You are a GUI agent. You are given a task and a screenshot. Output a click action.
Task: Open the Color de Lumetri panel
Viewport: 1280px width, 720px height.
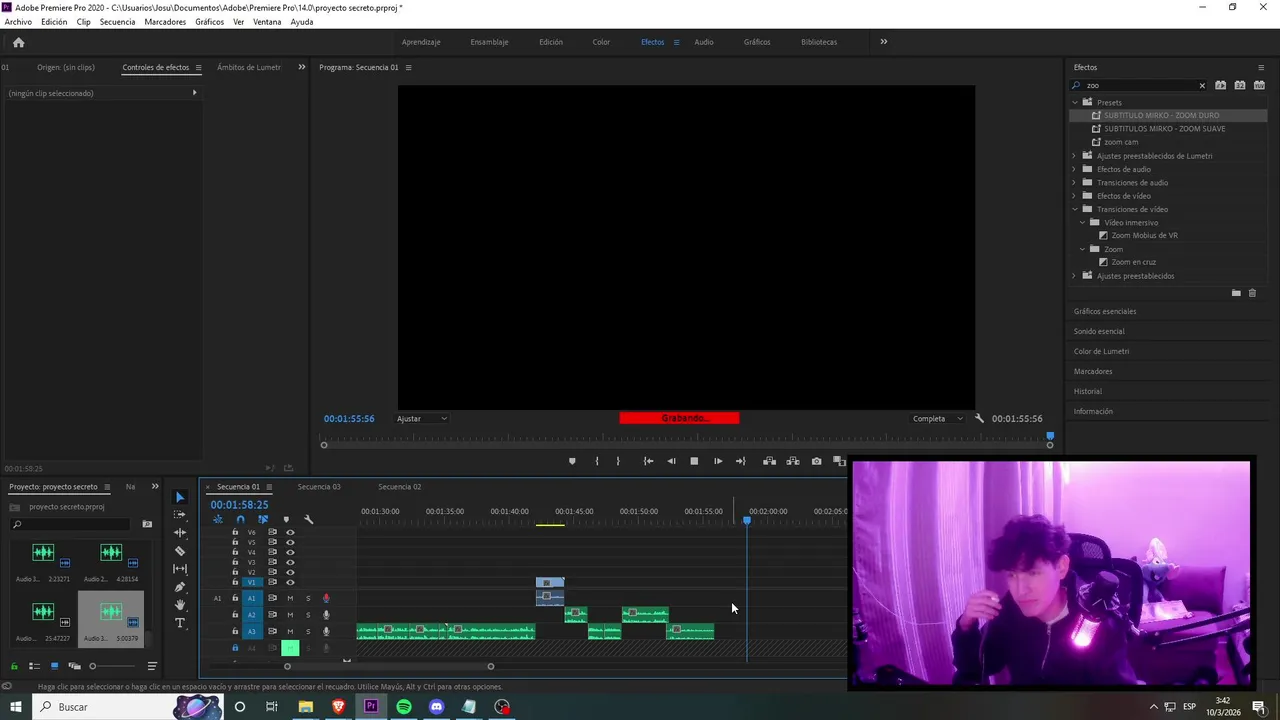pyautogui.click(x=1101, y=351)
